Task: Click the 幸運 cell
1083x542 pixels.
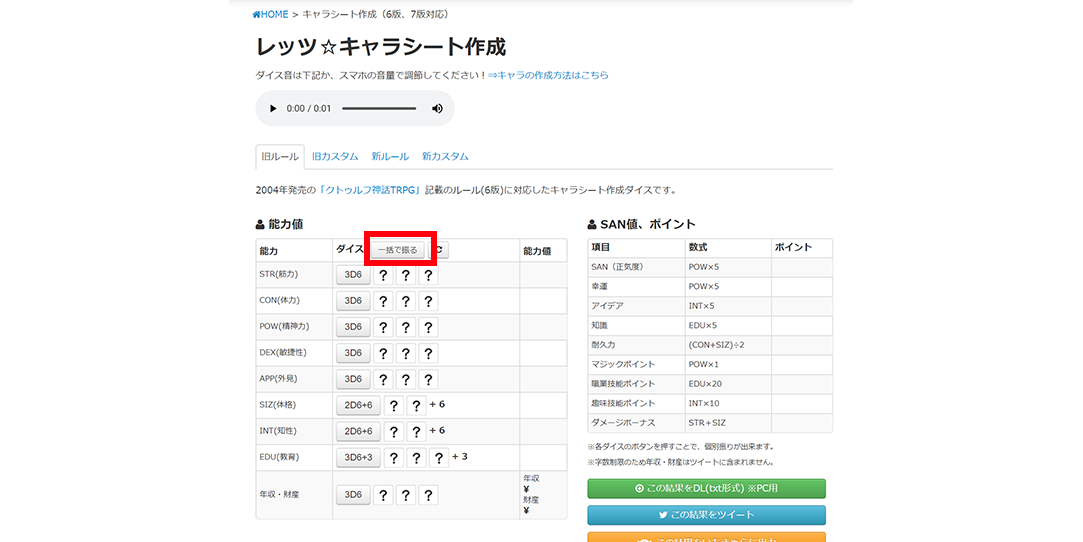Action: pyautogui.click(x=636, y=286)
